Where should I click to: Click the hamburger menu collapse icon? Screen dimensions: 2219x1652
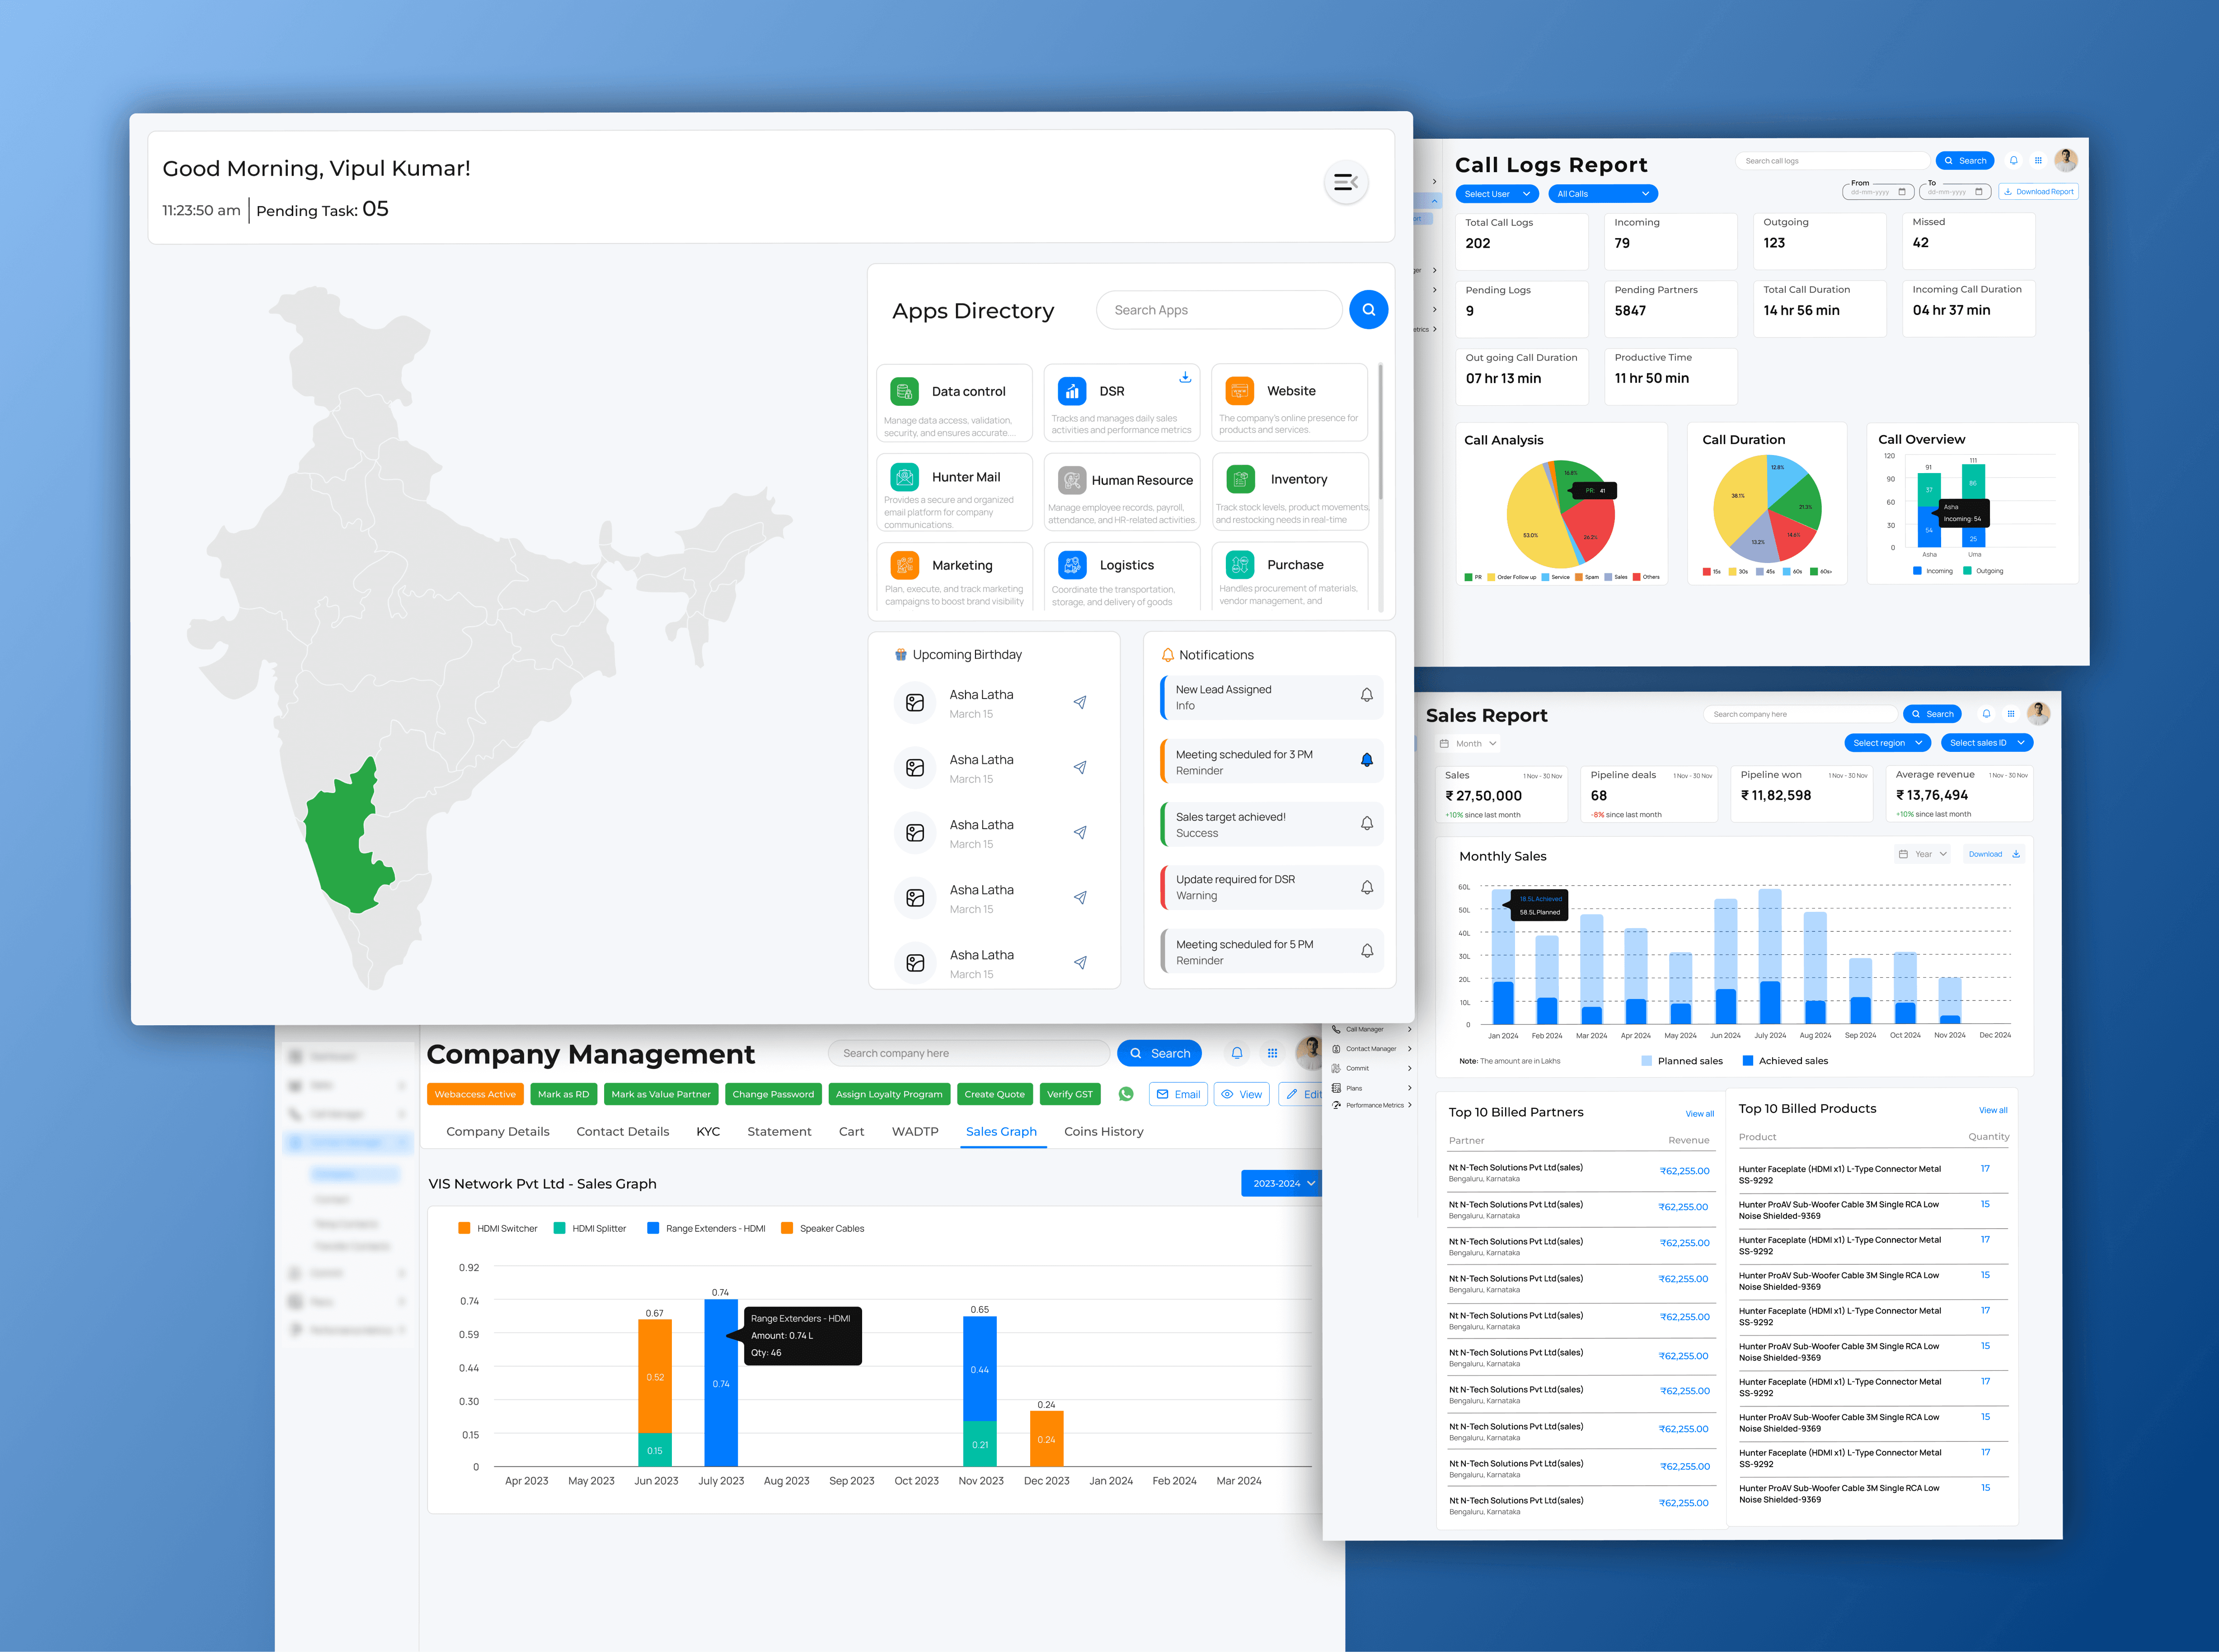click(x=1345, y=182)
